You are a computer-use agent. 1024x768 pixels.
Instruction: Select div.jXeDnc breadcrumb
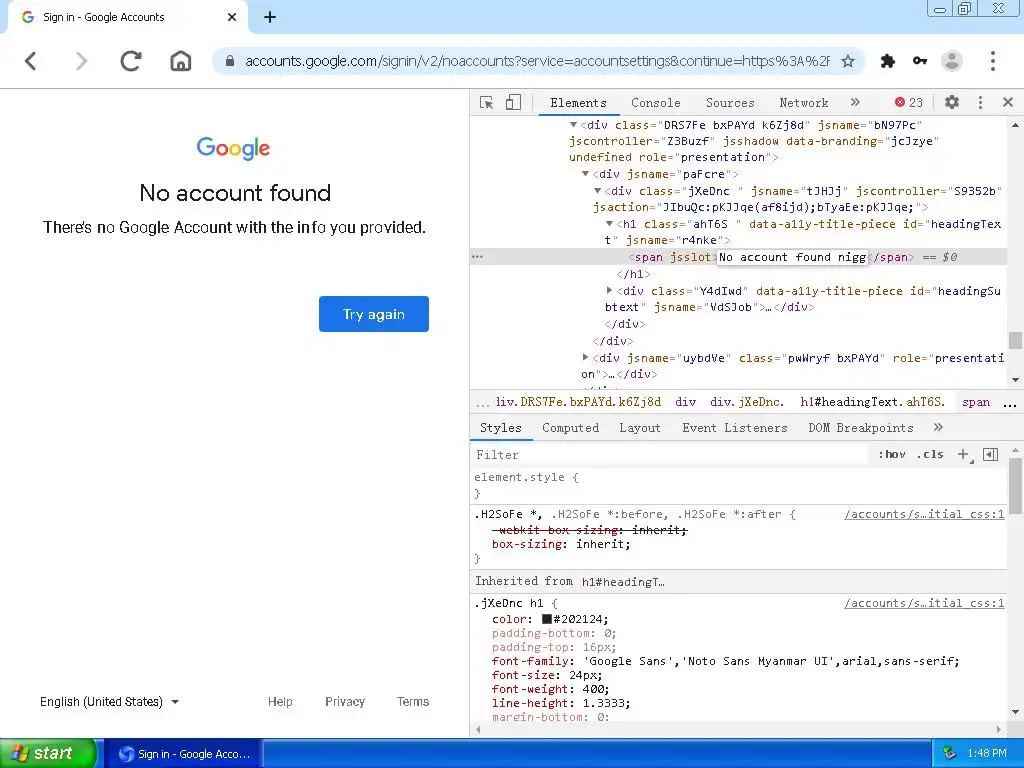747,402
